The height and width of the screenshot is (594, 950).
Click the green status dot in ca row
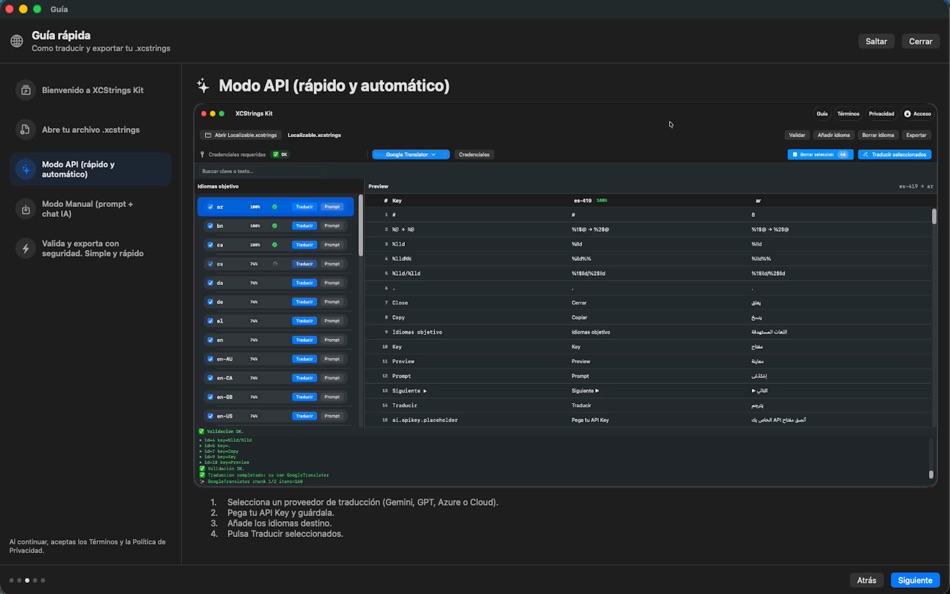[x=274, y=245]
